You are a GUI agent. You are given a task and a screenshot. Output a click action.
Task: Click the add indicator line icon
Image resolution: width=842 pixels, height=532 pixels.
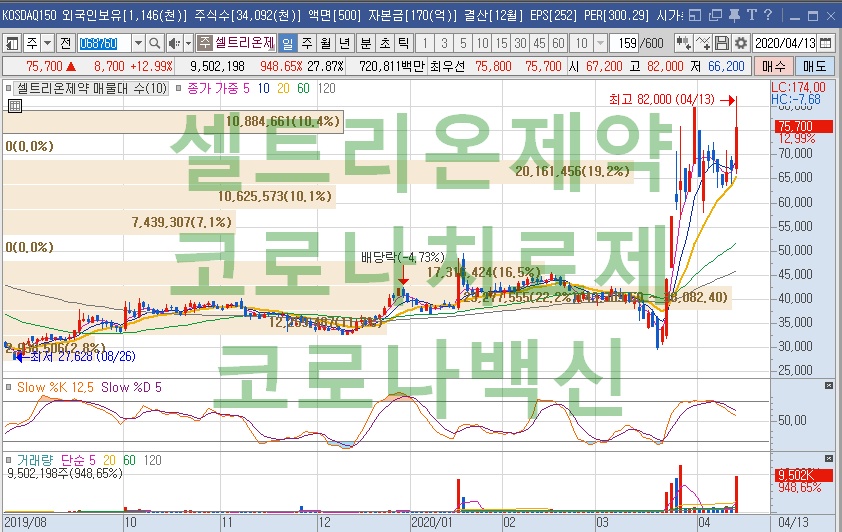[702, 43]
